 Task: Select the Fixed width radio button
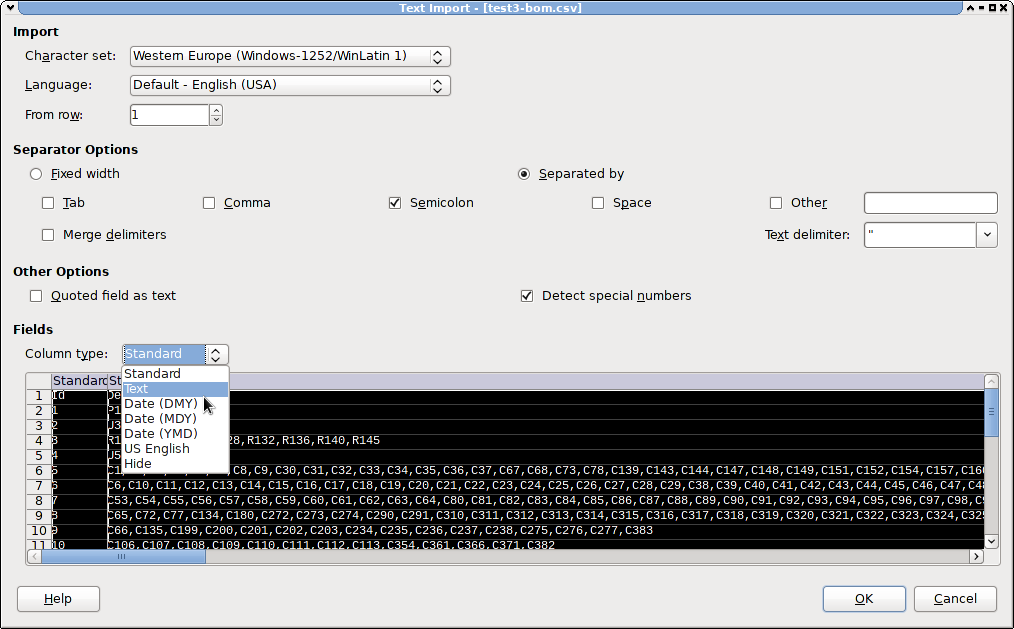coord(37,174)
